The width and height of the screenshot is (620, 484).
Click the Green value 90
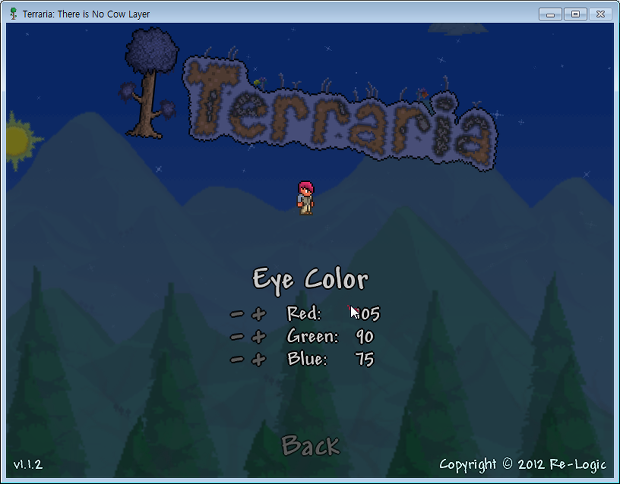[365, 337]
